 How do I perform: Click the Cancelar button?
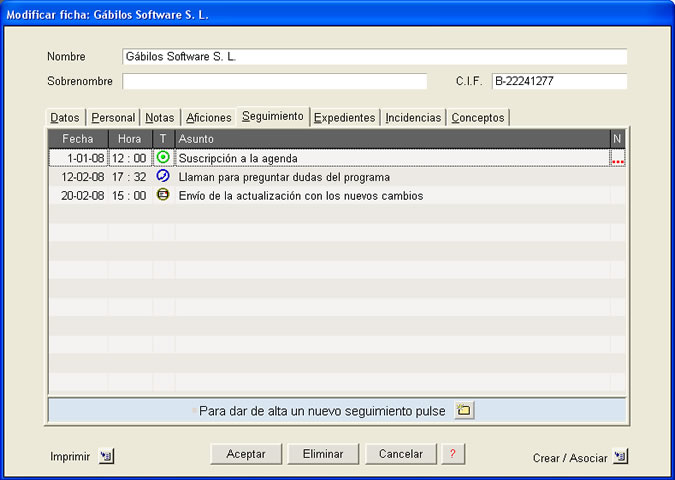tap(401, 454)
